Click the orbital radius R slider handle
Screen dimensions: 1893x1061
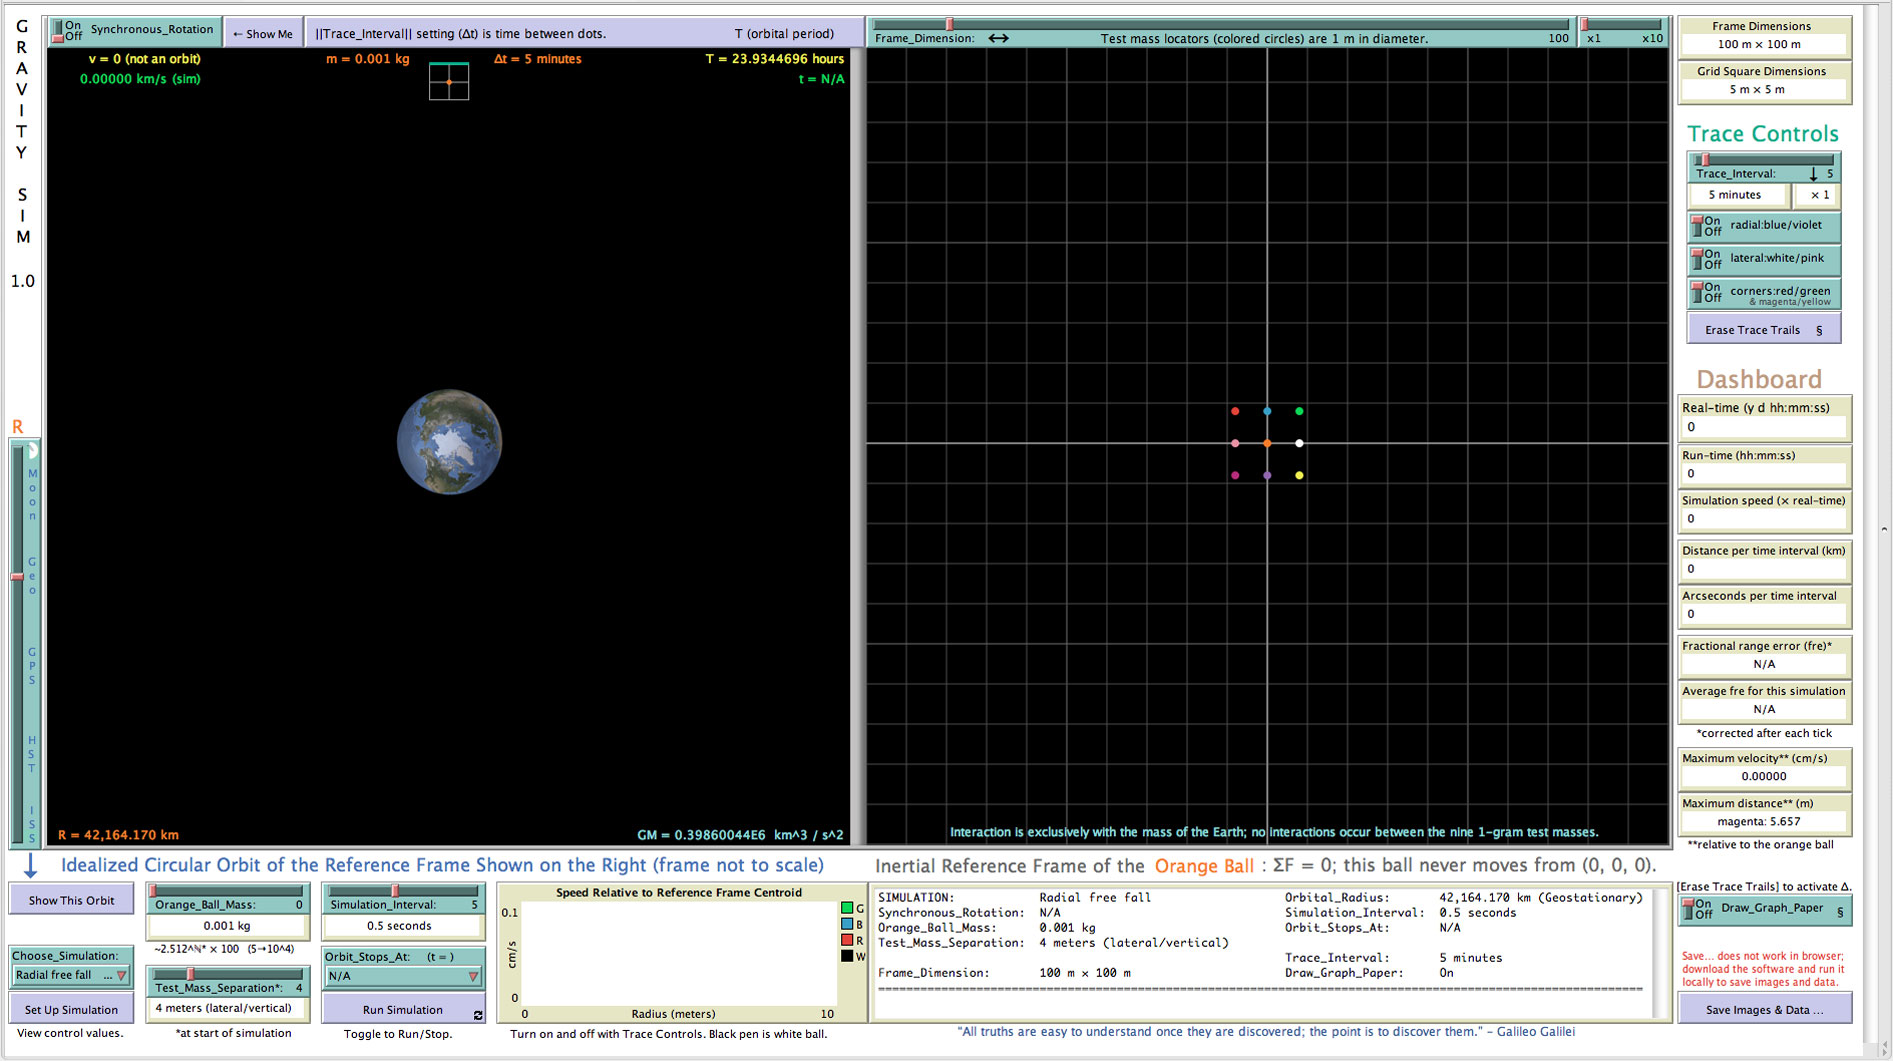17,577
